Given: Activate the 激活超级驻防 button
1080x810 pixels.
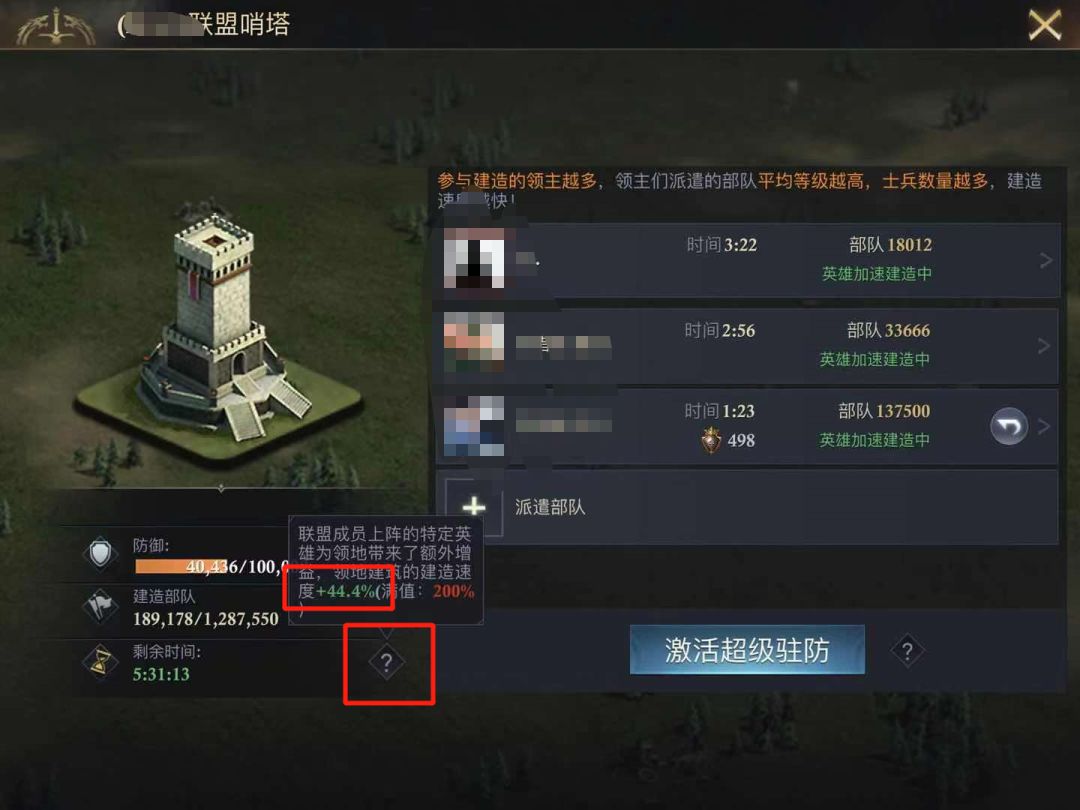Looking at the screenshot, I should [x=747, y=650].
